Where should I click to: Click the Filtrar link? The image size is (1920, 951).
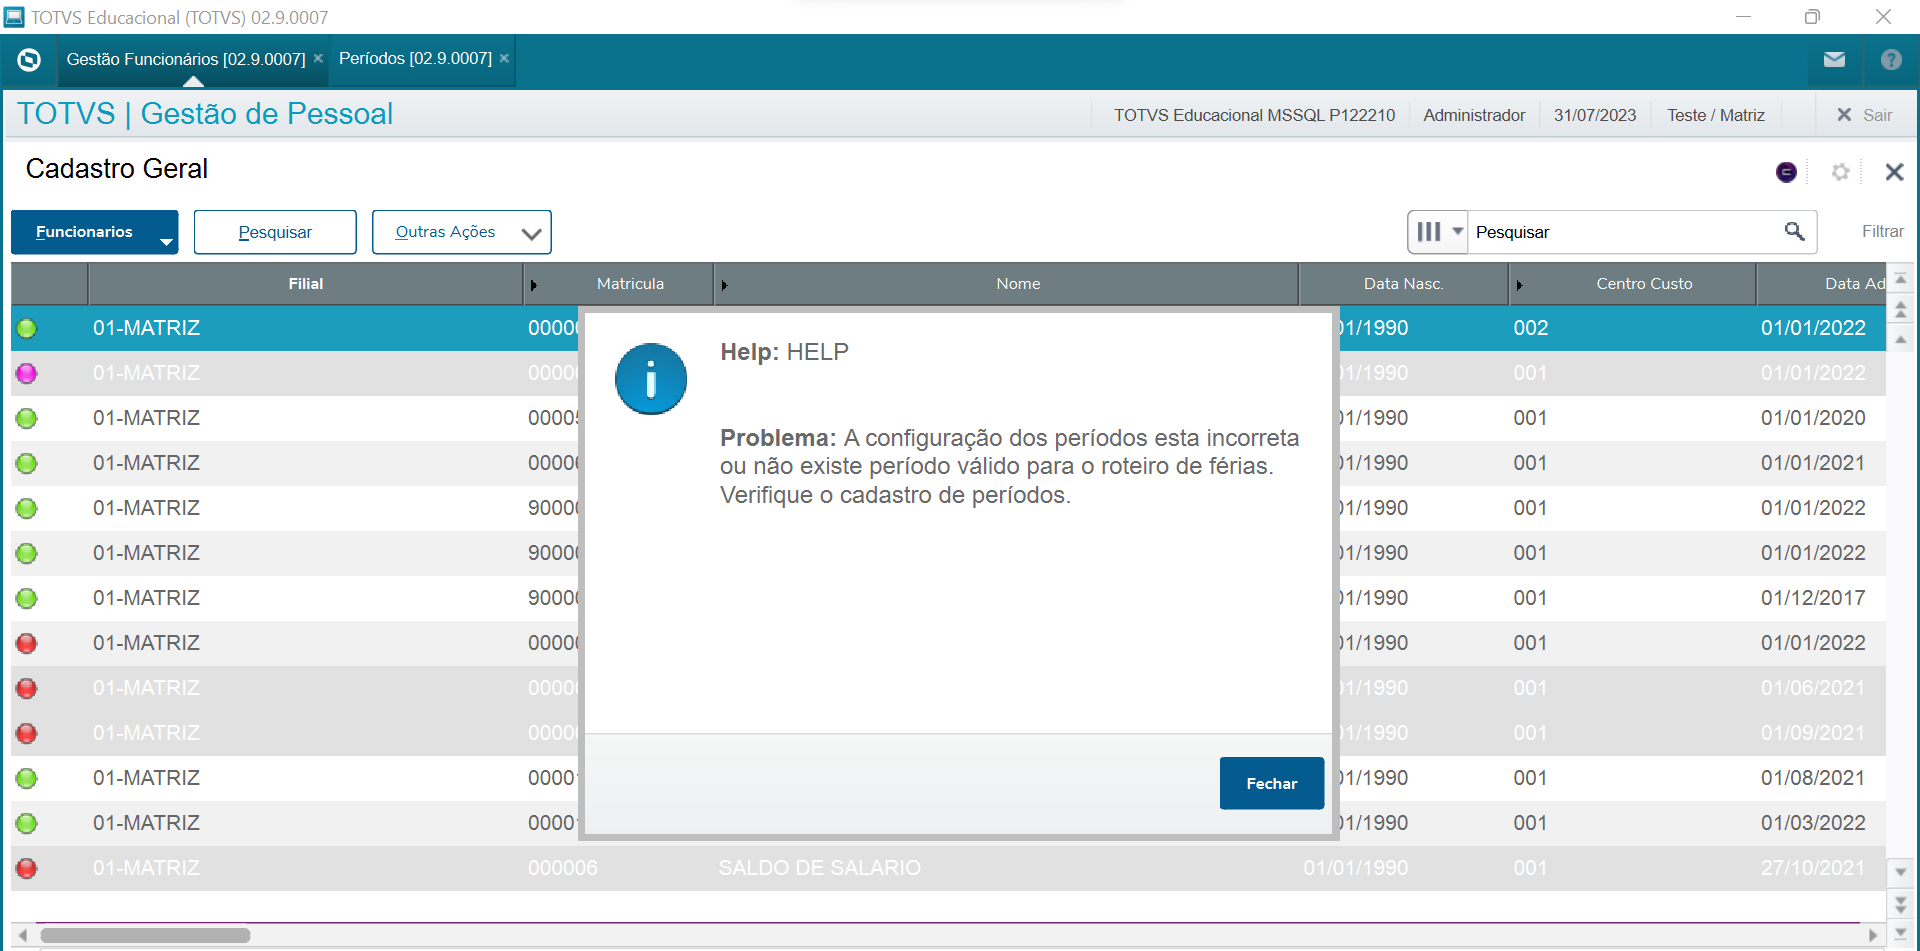[x=1883, y=231]
